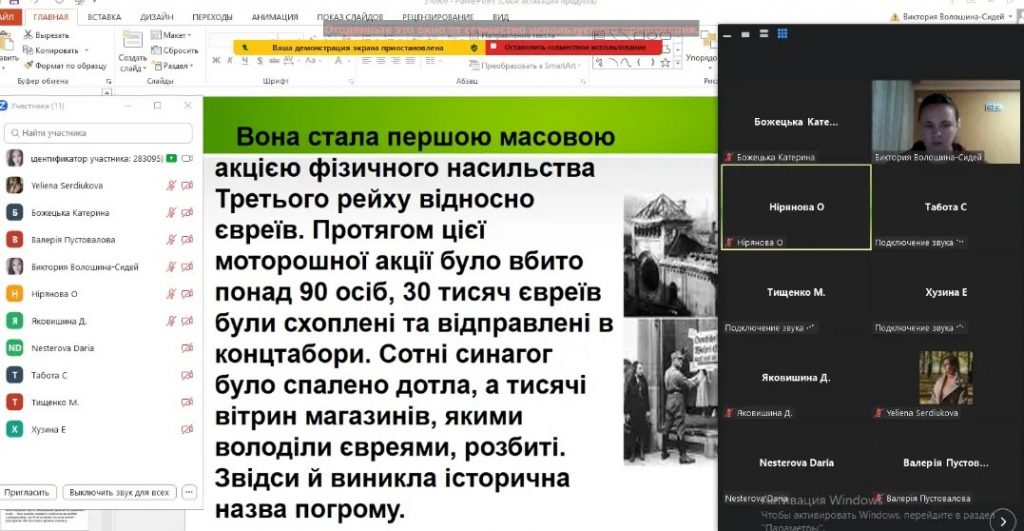Open the ВСТАВКА ribbon tab
This screenshot has height=531, width=1024.
105,17
